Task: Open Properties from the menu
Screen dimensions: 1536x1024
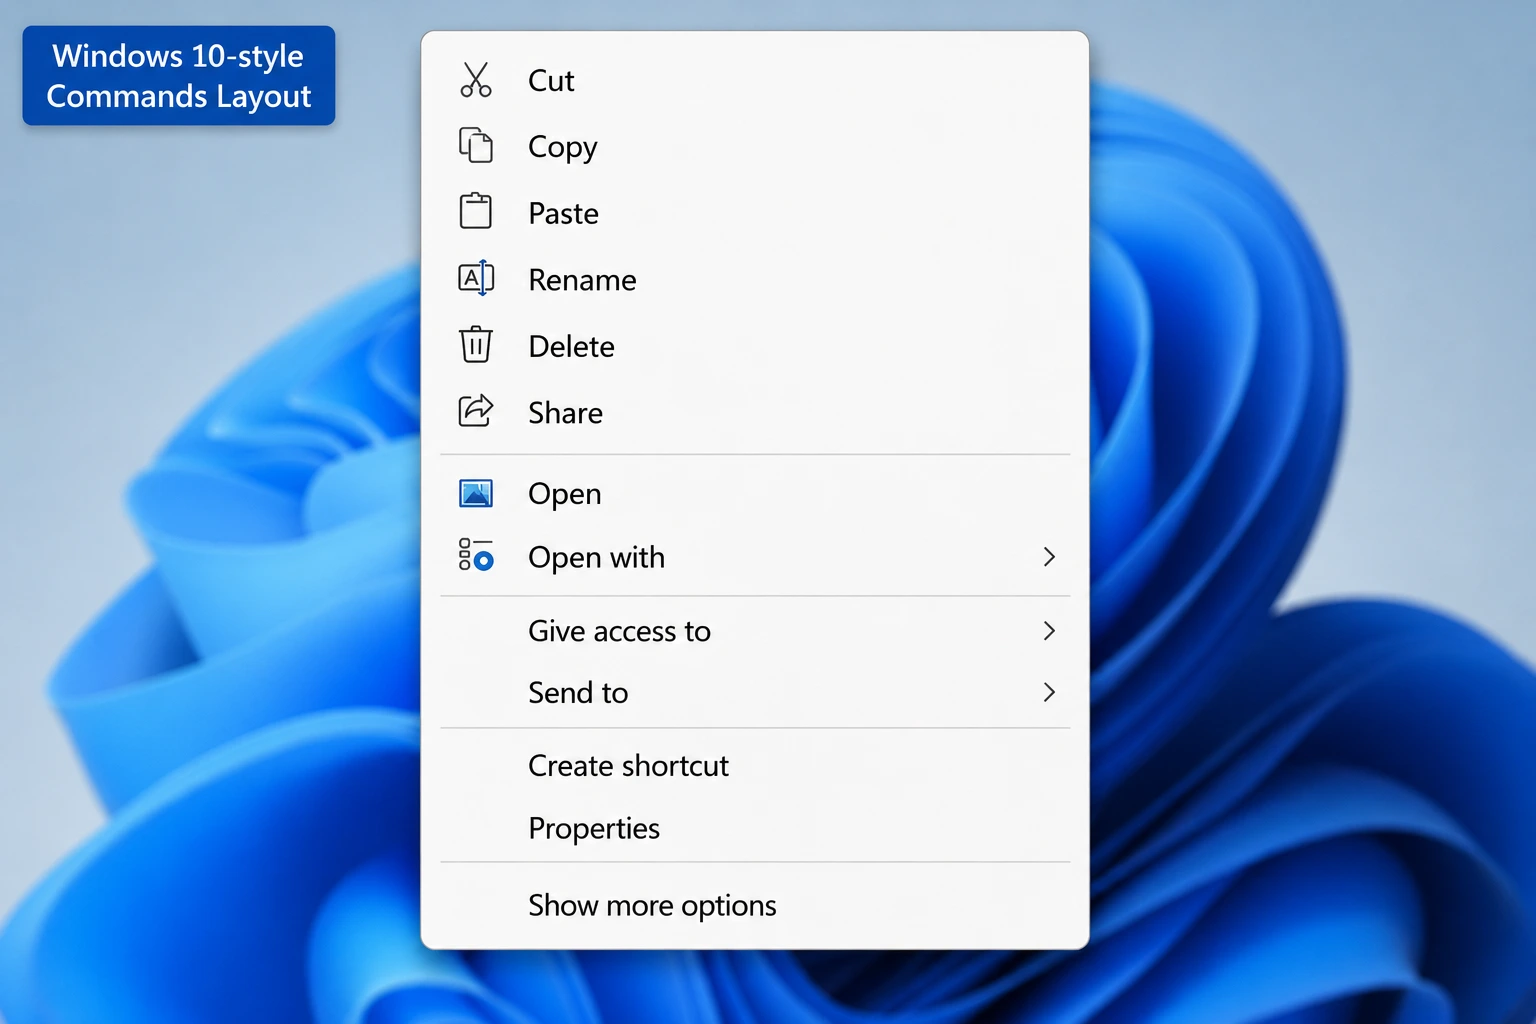Action: tap(755, 828)
